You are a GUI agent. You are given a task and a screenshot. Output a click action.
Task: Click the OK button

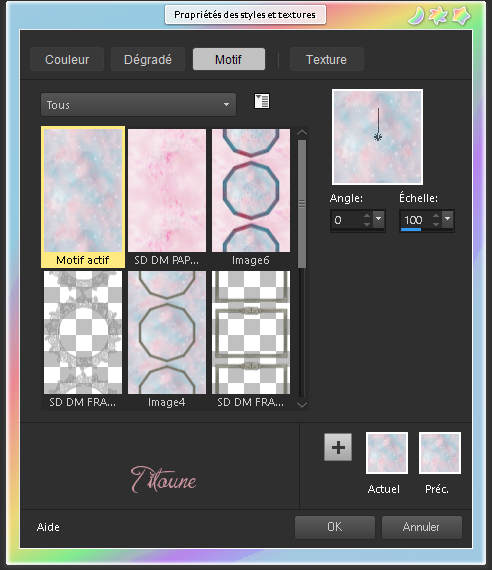(335, 527)
